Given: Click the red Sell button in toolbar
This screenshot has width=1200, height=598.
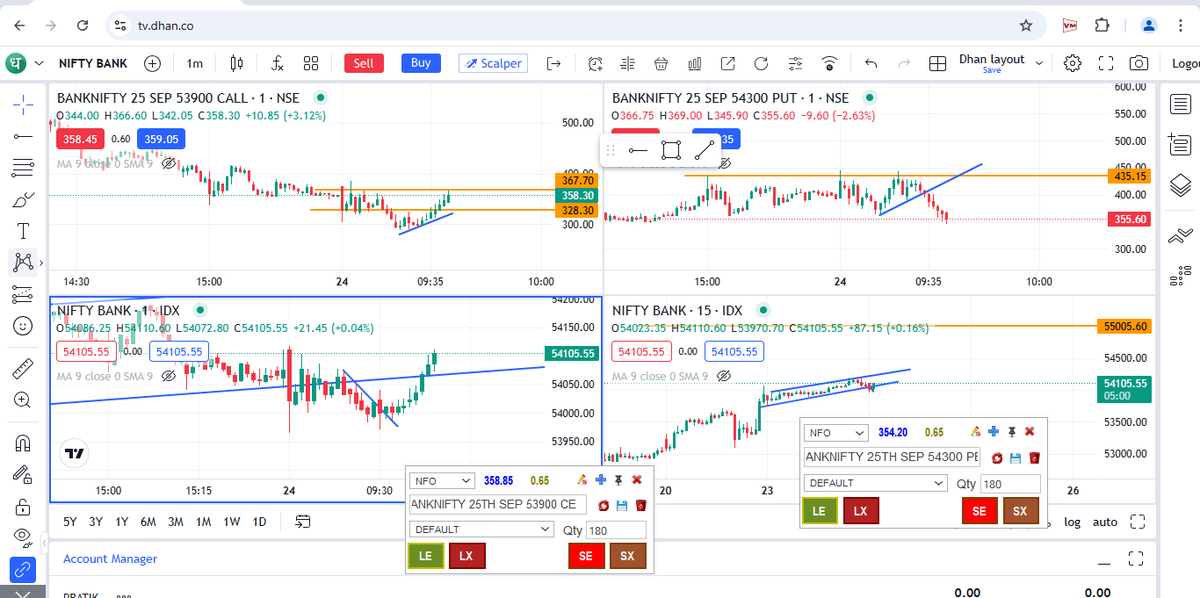Looking at the screenshot, I should [364, 63].
